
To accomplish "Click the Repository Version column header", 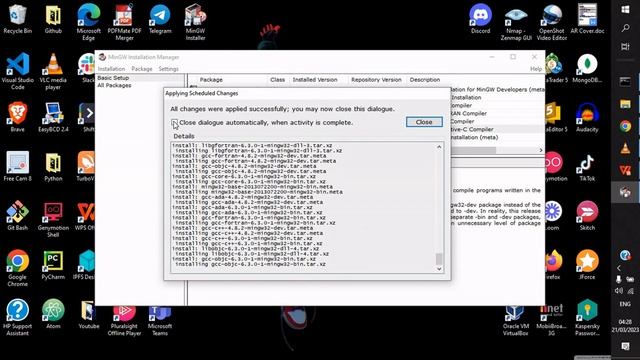I will [x=376, y=80].
